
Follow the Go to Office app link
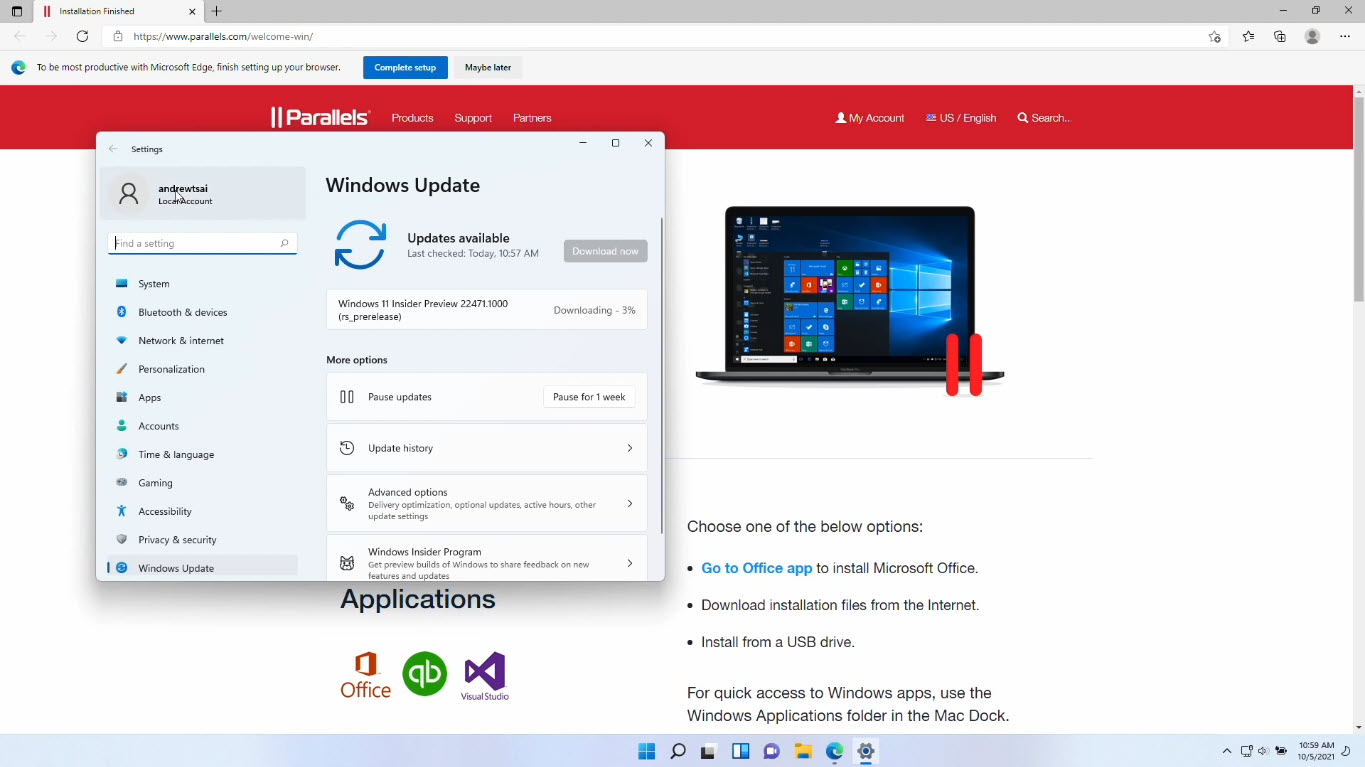[x=757, y=568]
